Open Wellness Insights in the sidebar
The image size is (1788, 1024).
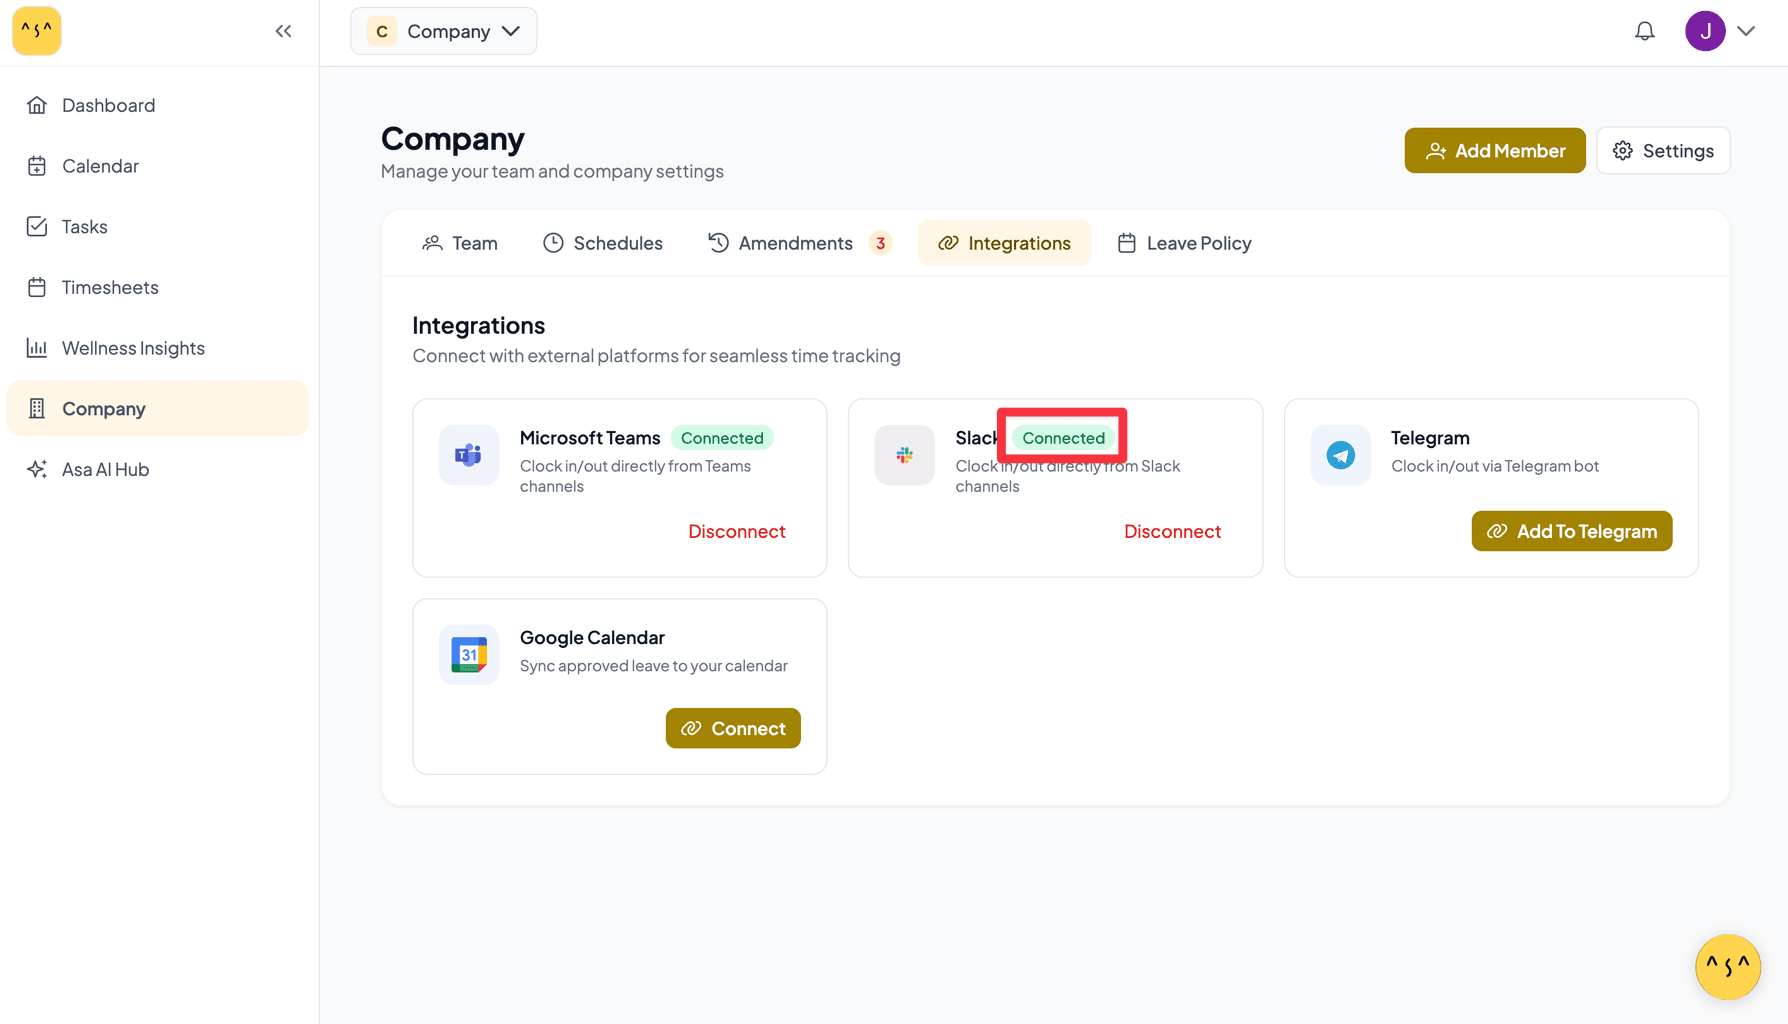133,348
